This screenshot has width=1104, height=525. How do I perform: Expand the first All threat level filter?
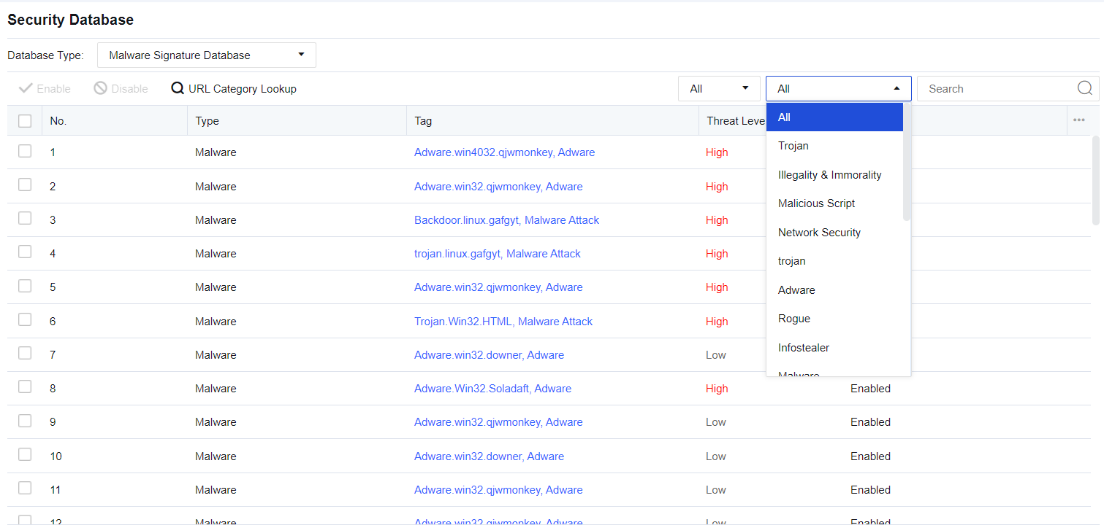(719, 89)
